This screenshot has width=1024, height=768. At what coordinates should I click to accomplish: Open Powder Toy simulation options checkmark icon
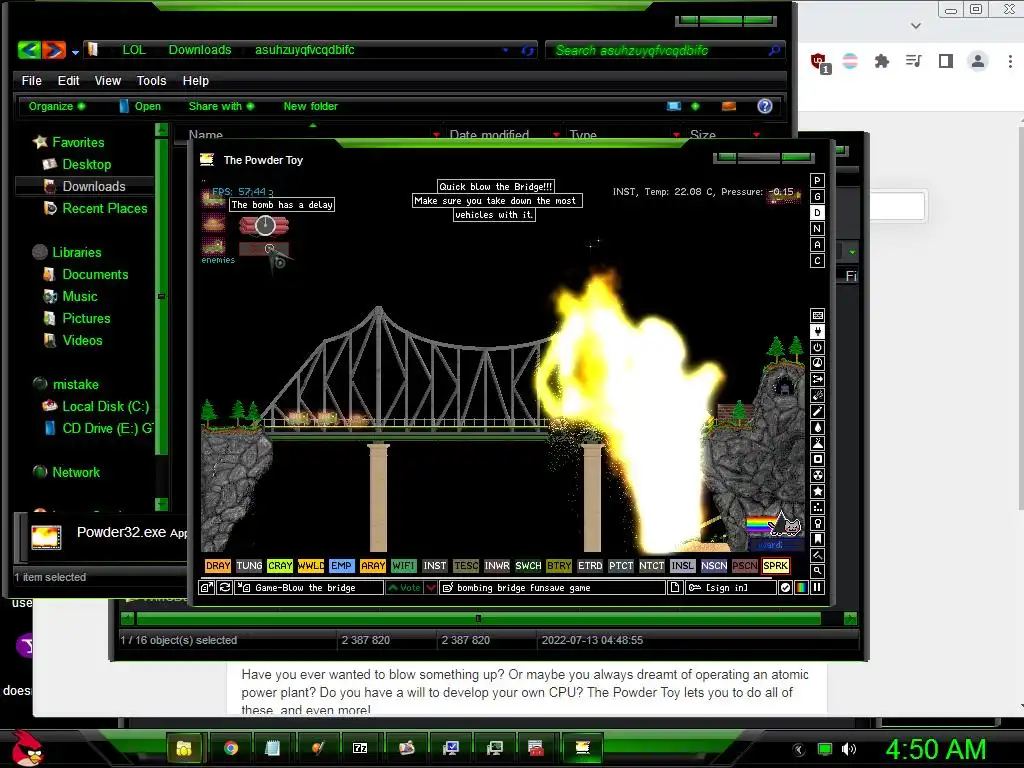point(785,588)
